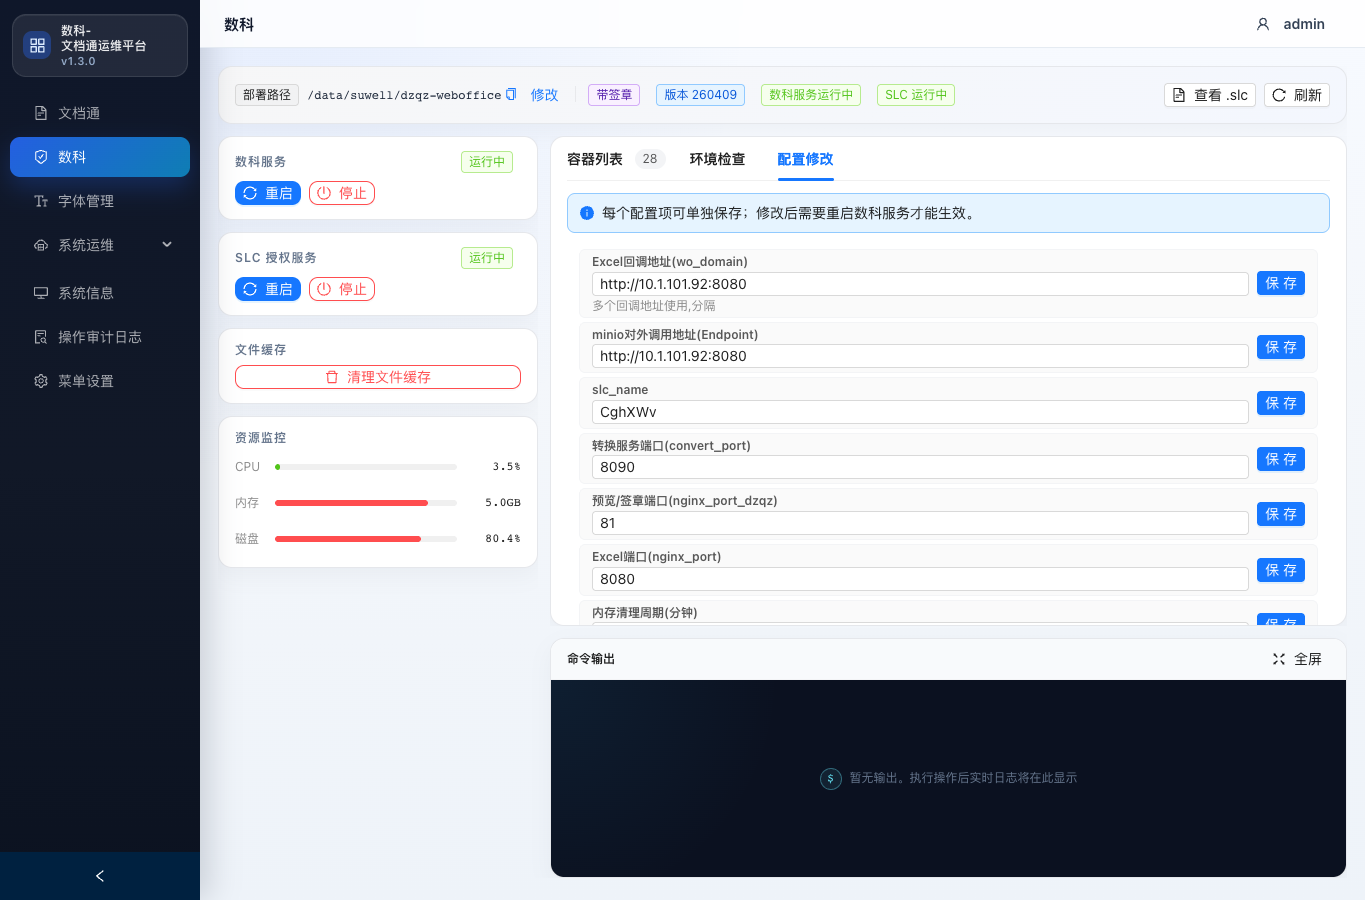Click the SLC 运行中 status tag

pos(916,95)
